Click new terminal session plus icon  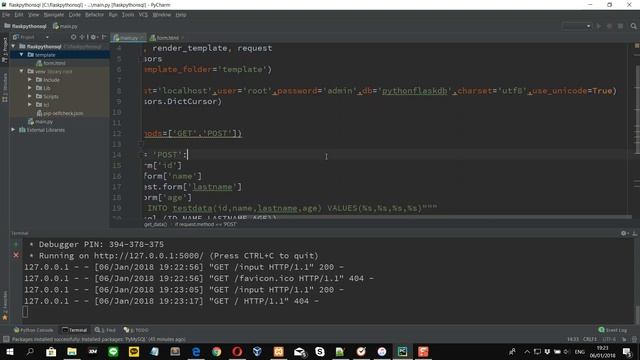point(16,244)
